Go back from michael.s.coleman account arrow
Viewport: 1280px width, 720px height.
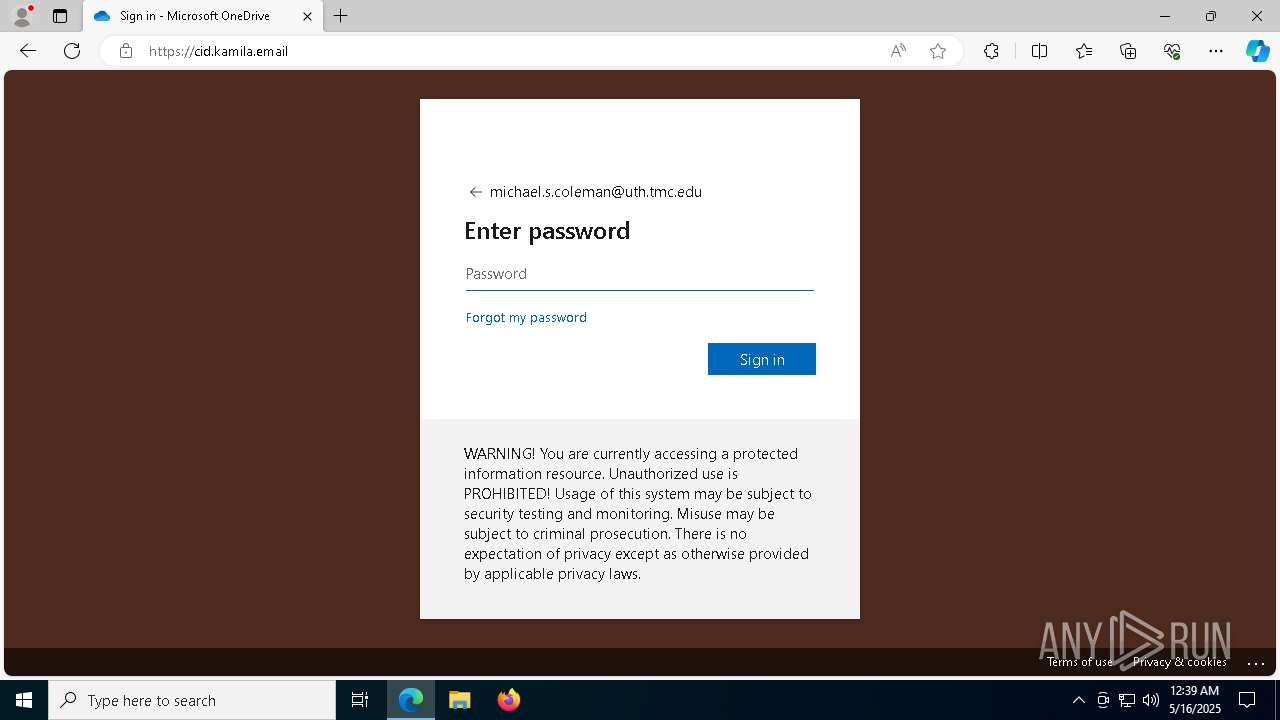pos(476,192)
